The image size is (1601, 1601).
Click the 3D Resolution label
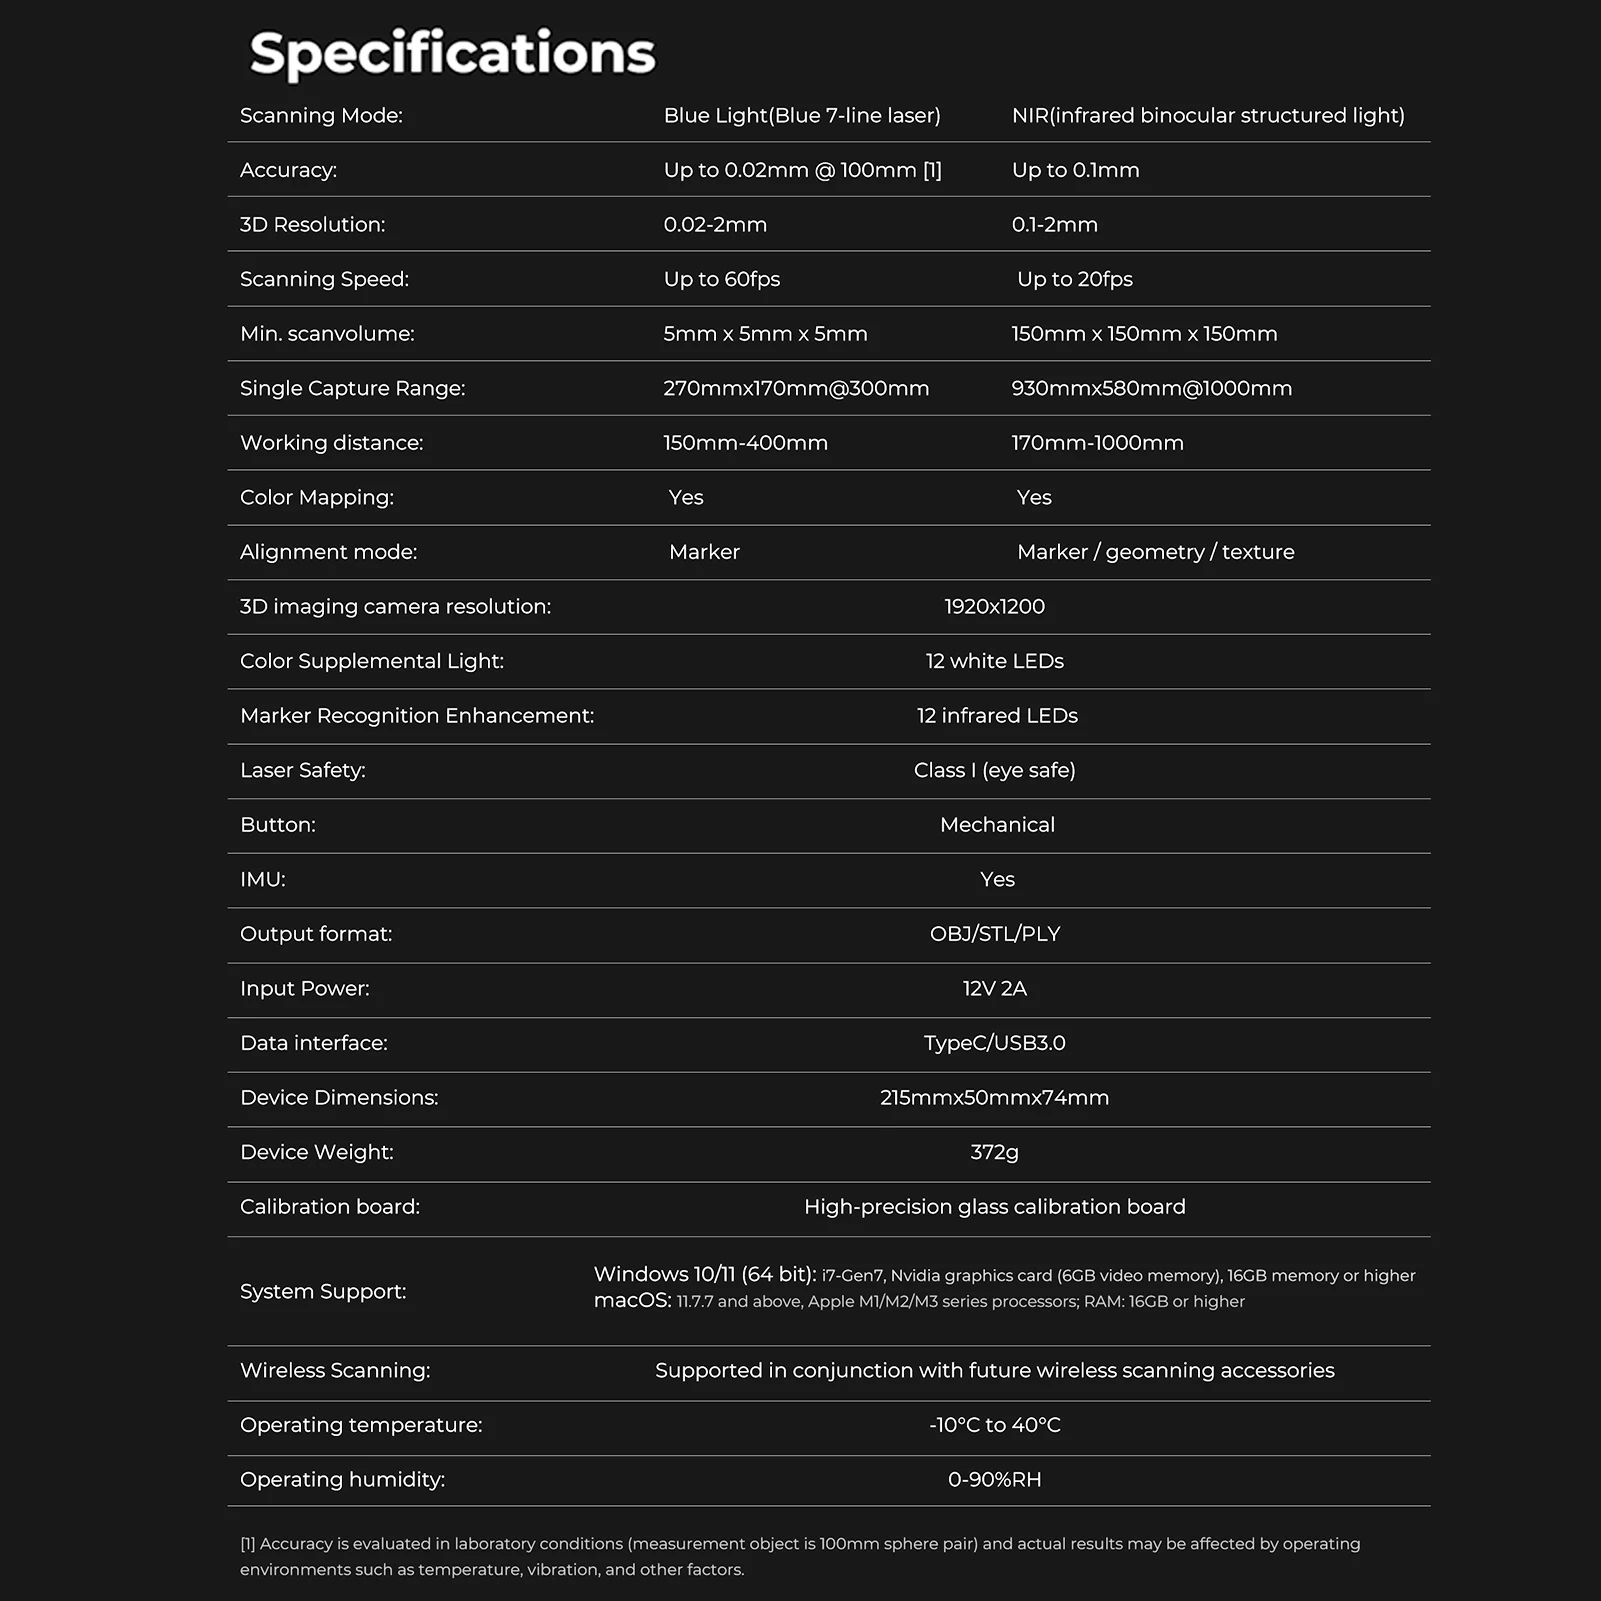coord(312,225)
